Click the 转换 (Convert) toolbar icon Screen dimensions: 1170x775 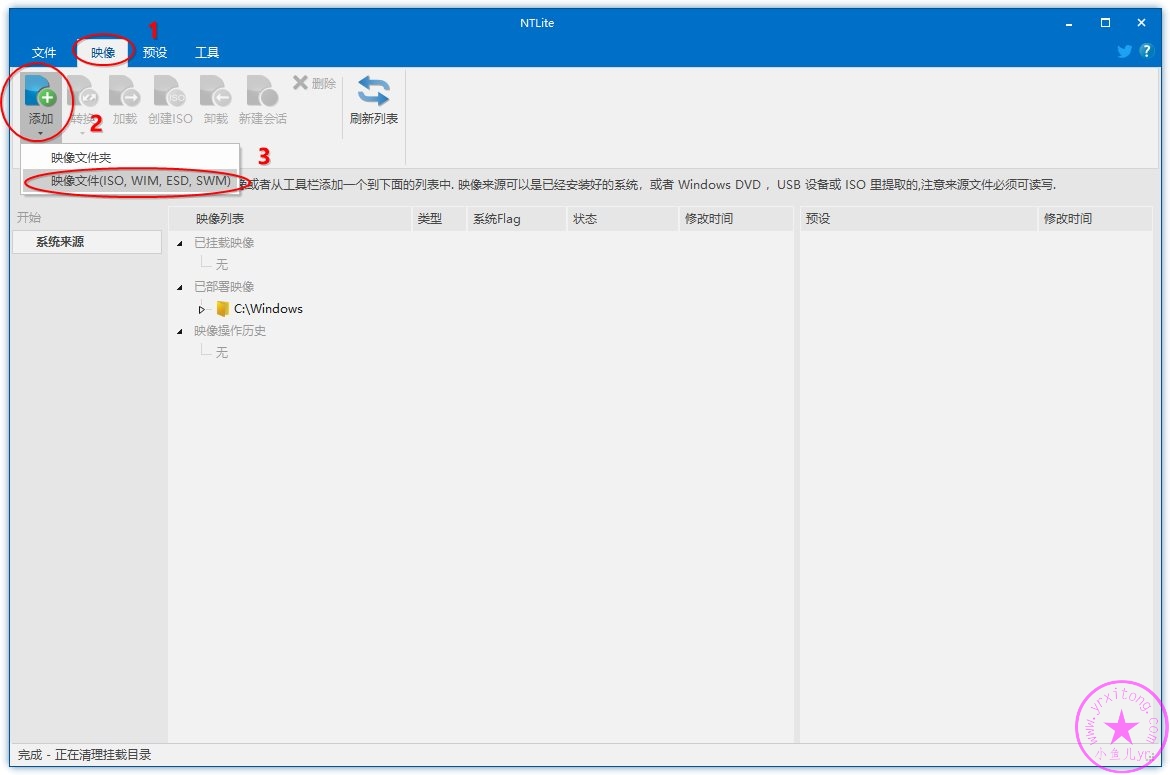(82, 91)
